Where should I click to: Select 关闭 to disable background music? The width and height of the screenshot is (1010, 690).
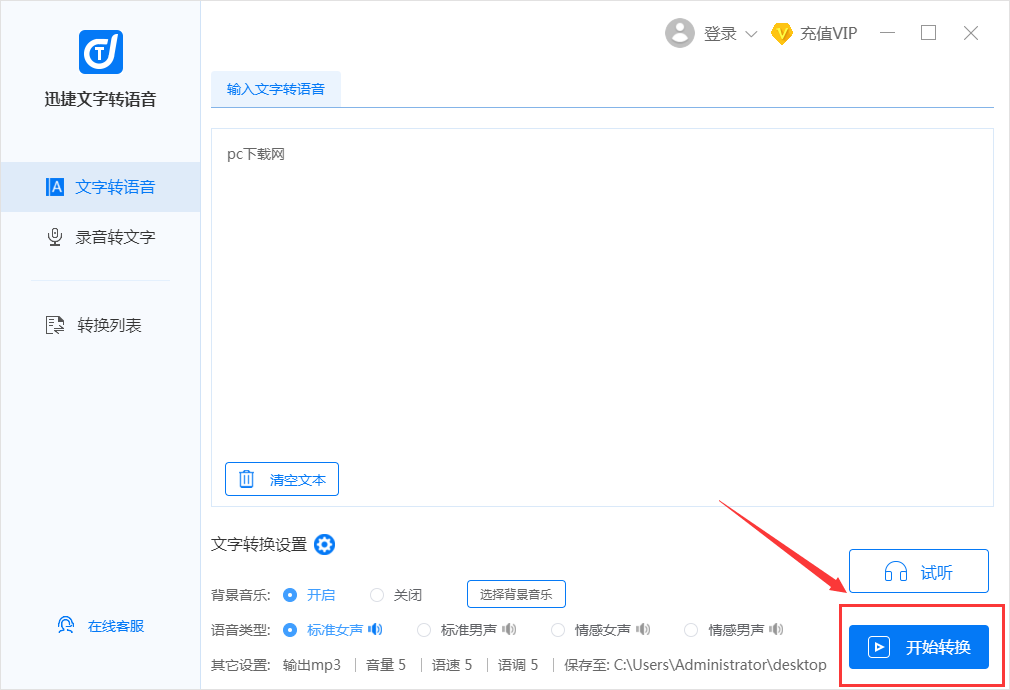[377, 595]
